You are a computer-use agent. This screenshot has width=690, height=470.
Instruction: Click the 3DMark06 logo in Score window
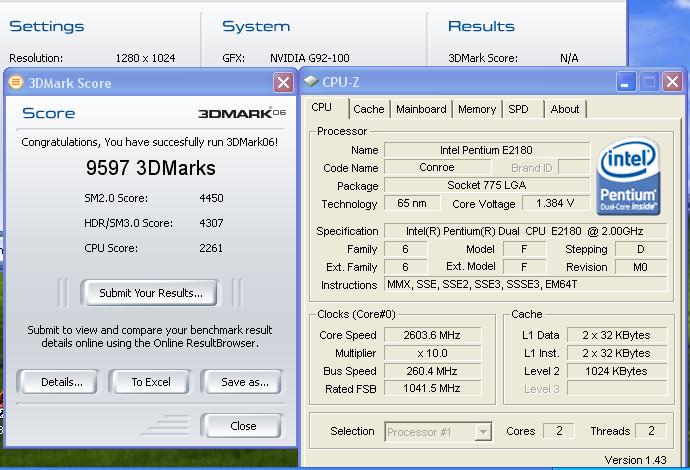[x=242, y=113]
